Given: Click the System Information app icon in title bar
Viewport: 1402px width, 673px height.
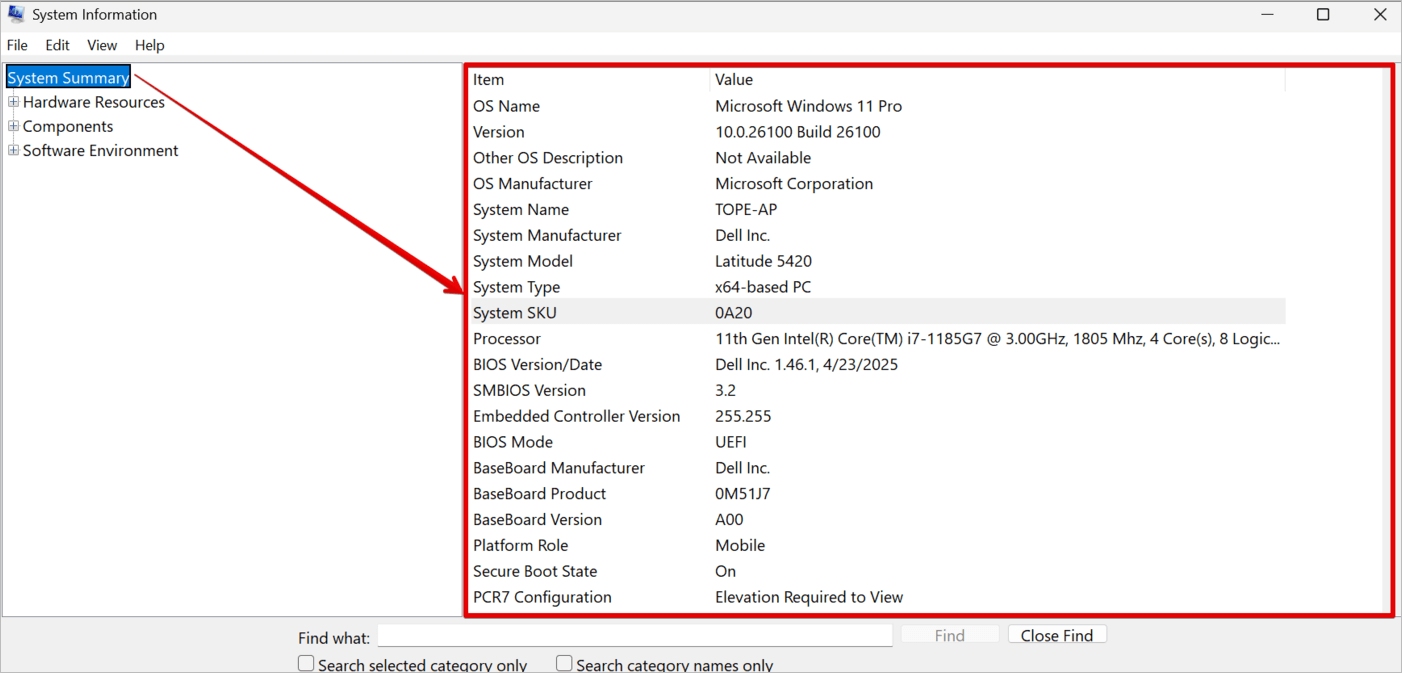Looking at the screenshot, I should (16, 14).
